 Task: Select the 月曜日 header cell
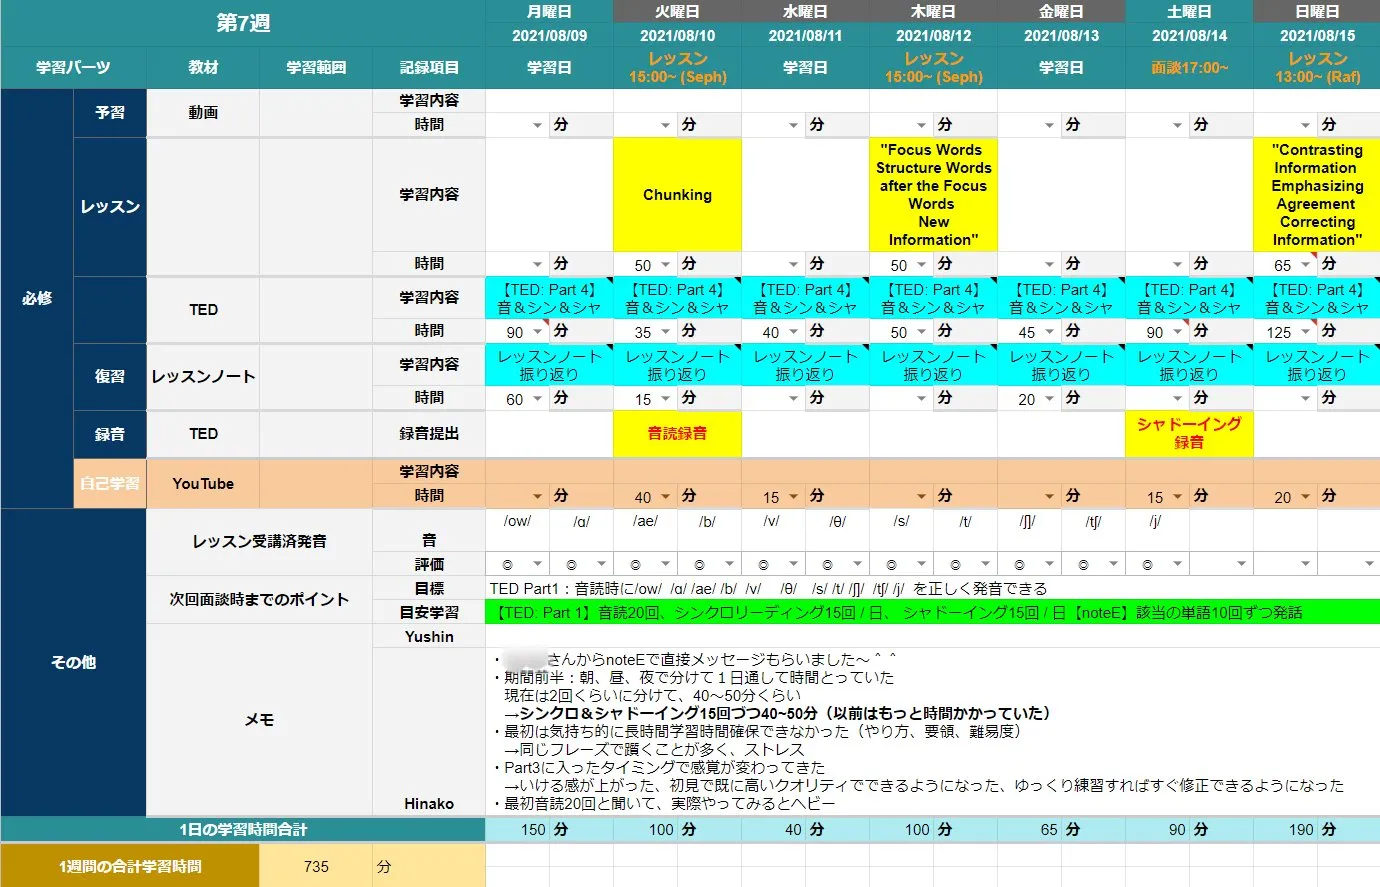point(549,12)
